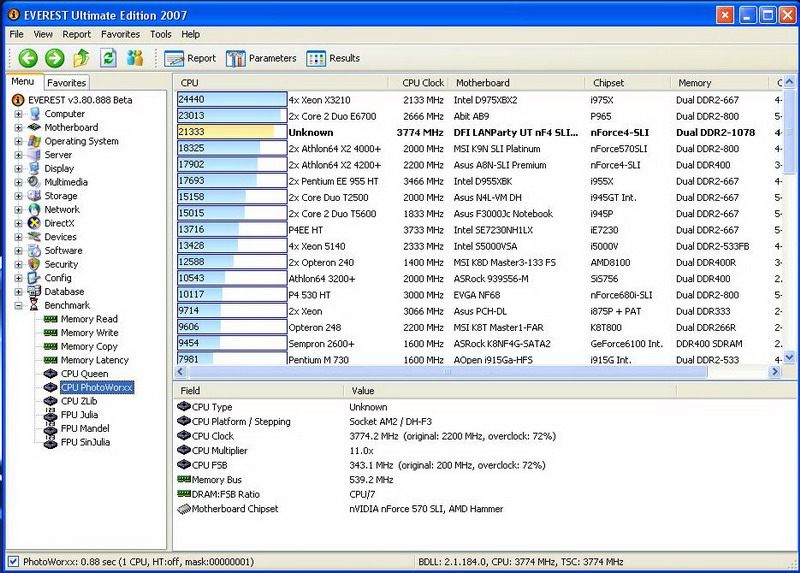The height and width of the screenshot is (573, 800).
Task: Open the Report menu
Action: (77, 34)
